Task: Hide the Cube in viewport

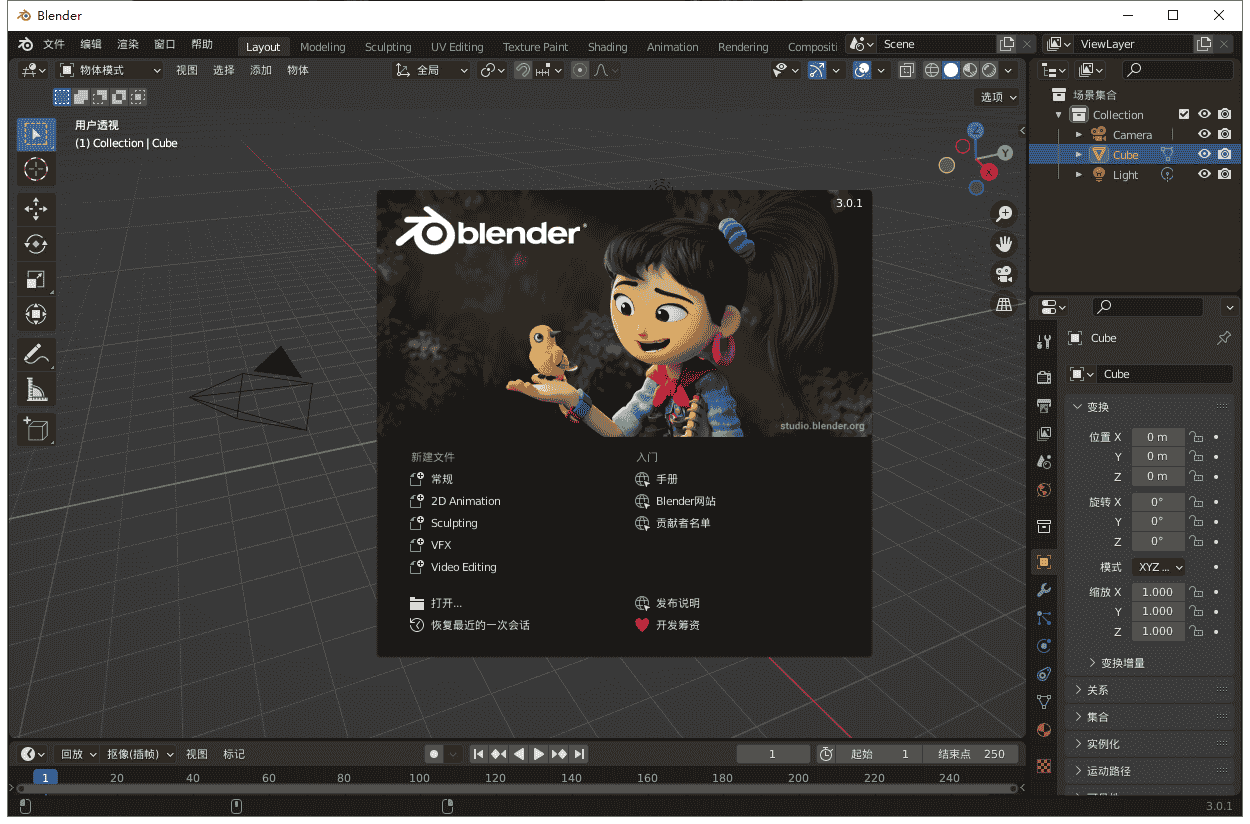Action: (1205, 154)
